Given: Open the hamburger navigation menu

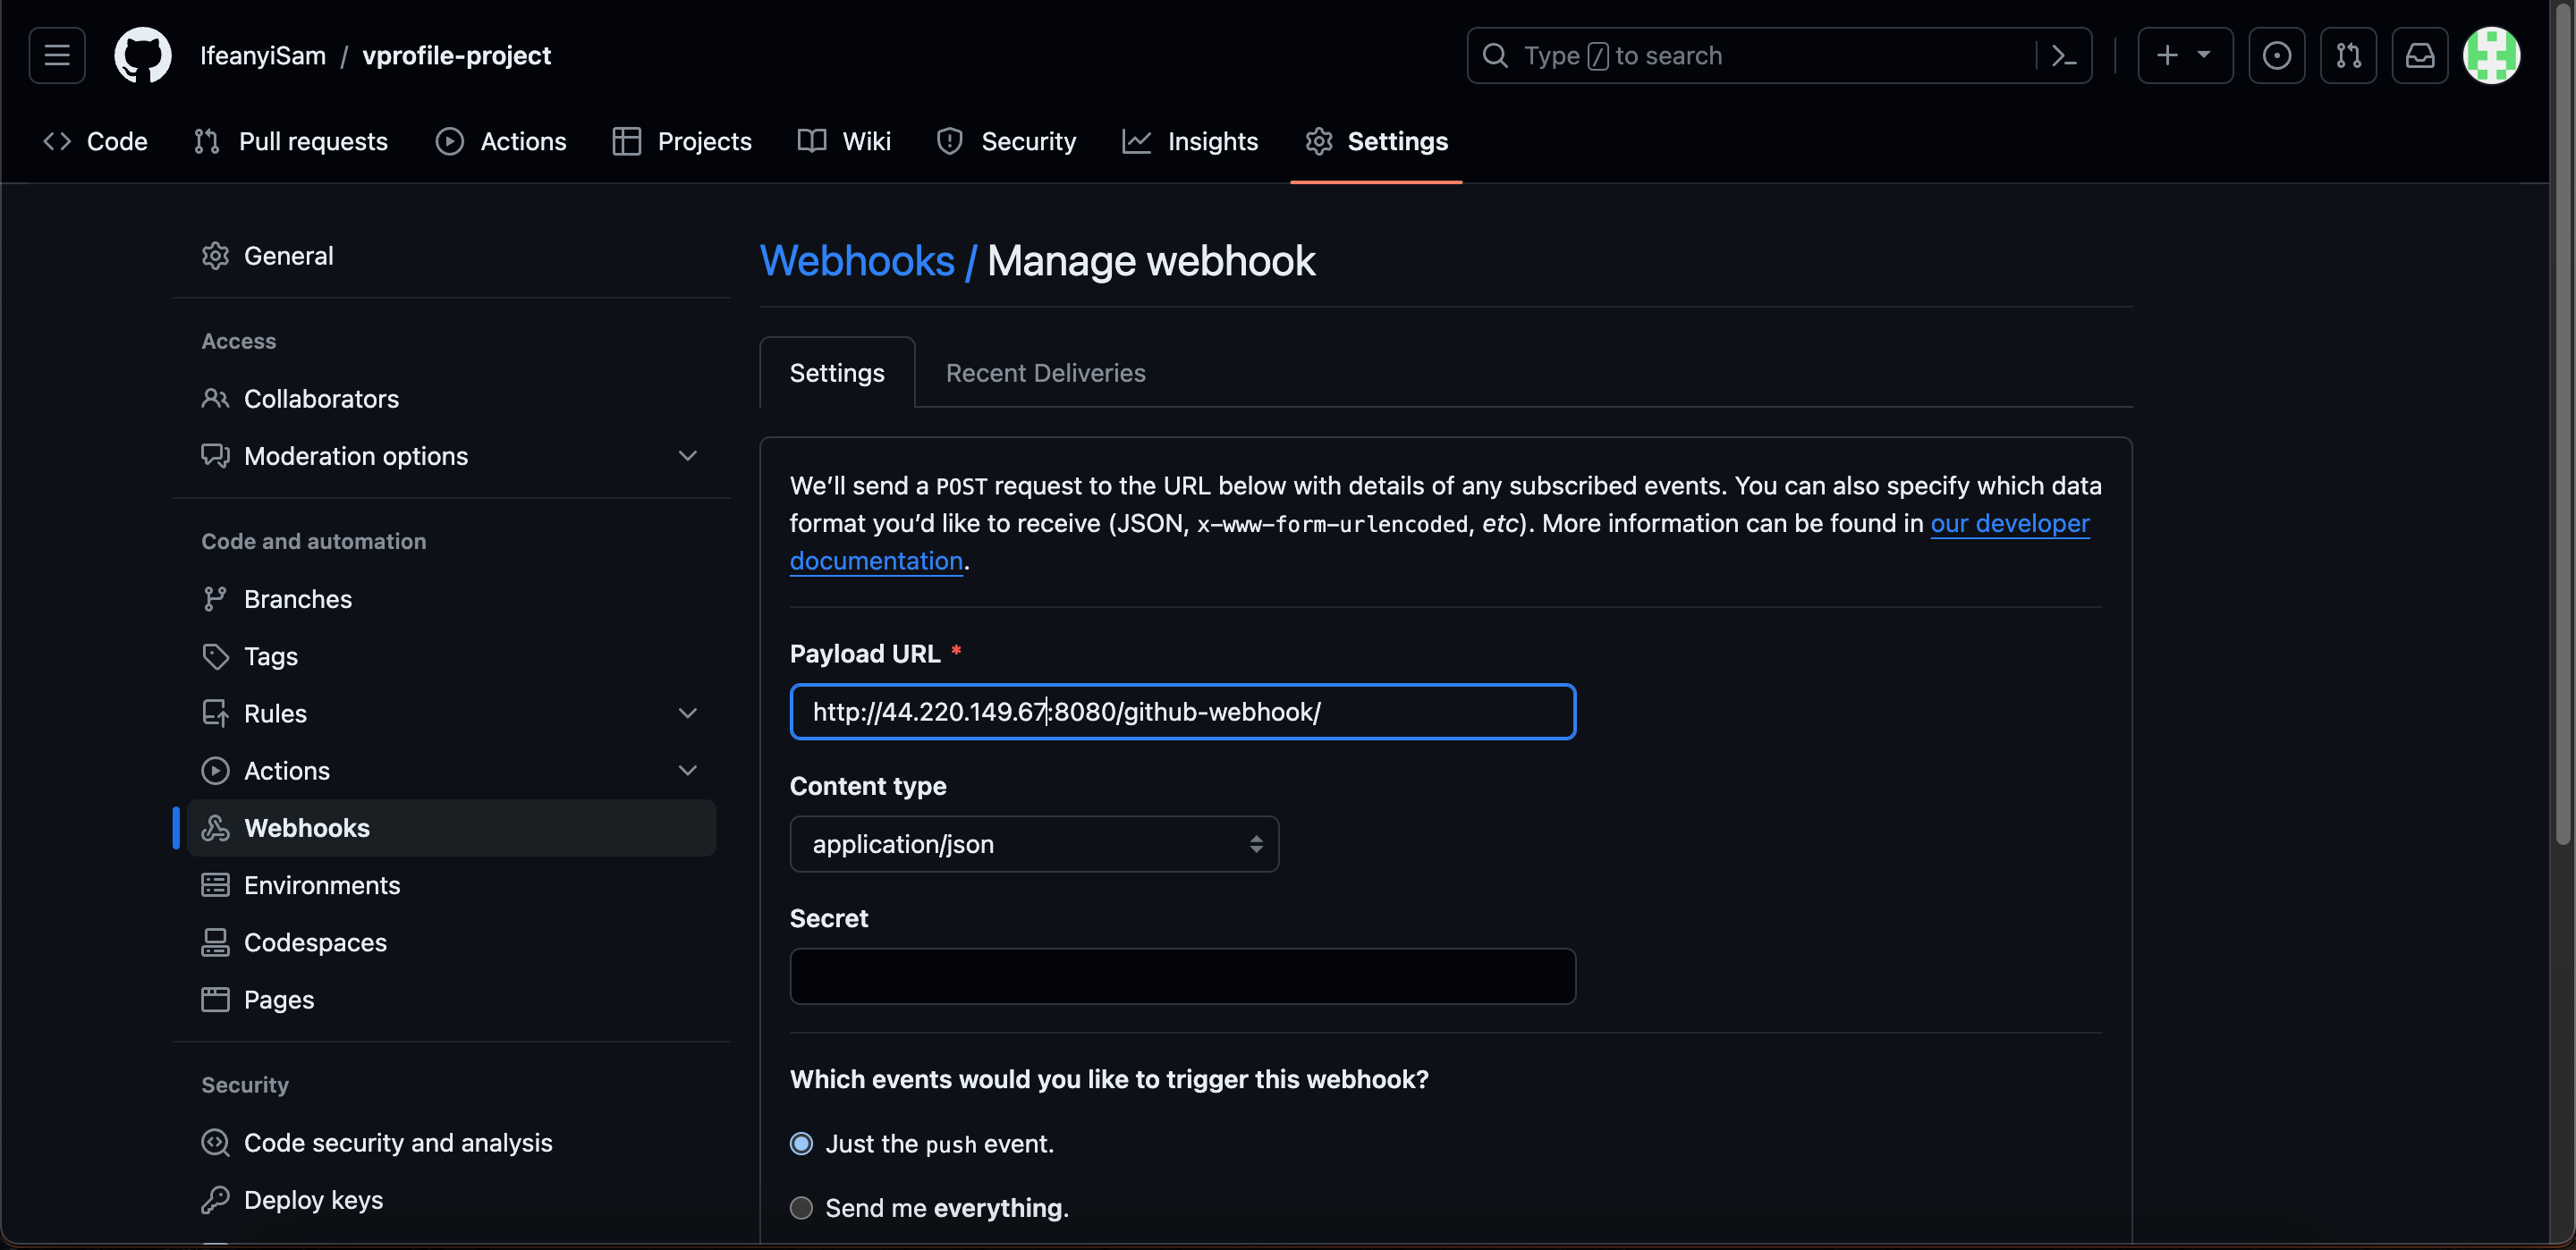Looking at the screenshot, I should (x=57, y=55).
